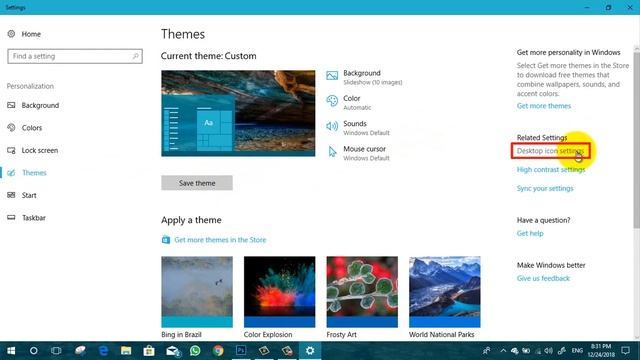
Task: Click Get more themes in the Store link
Action: [x=220, y=240]
